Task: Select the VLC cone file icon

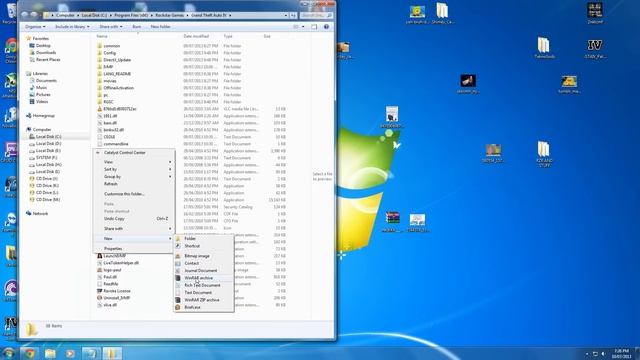Action: (x=100, y=109)
